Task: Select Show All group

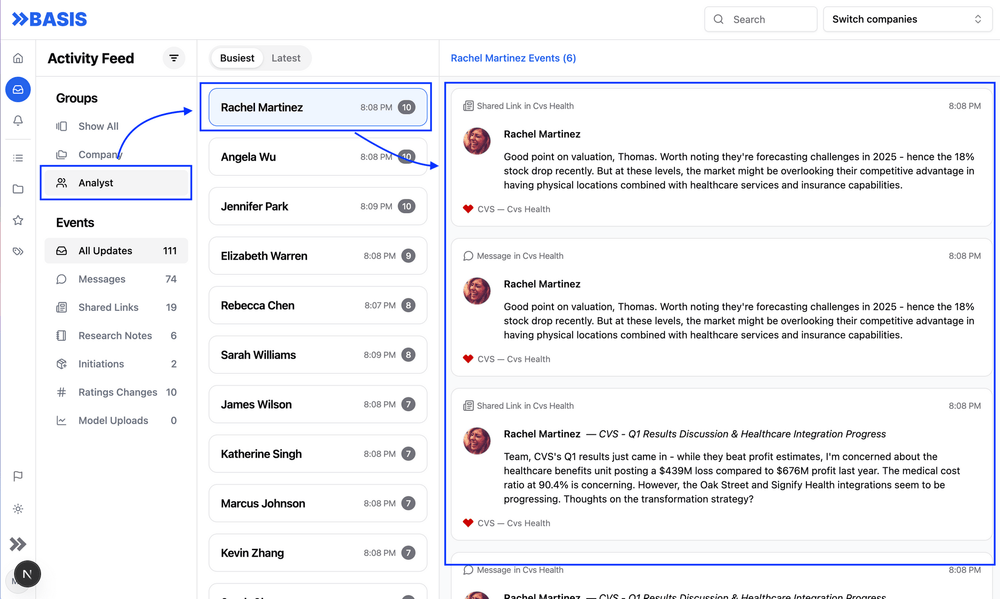Action: click(x=116, y=126)
